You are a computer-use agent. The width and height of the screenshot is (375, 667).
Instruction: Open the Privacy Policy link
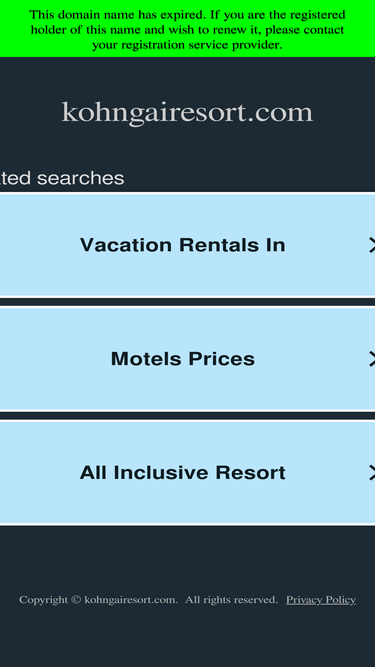pos(321,600)
